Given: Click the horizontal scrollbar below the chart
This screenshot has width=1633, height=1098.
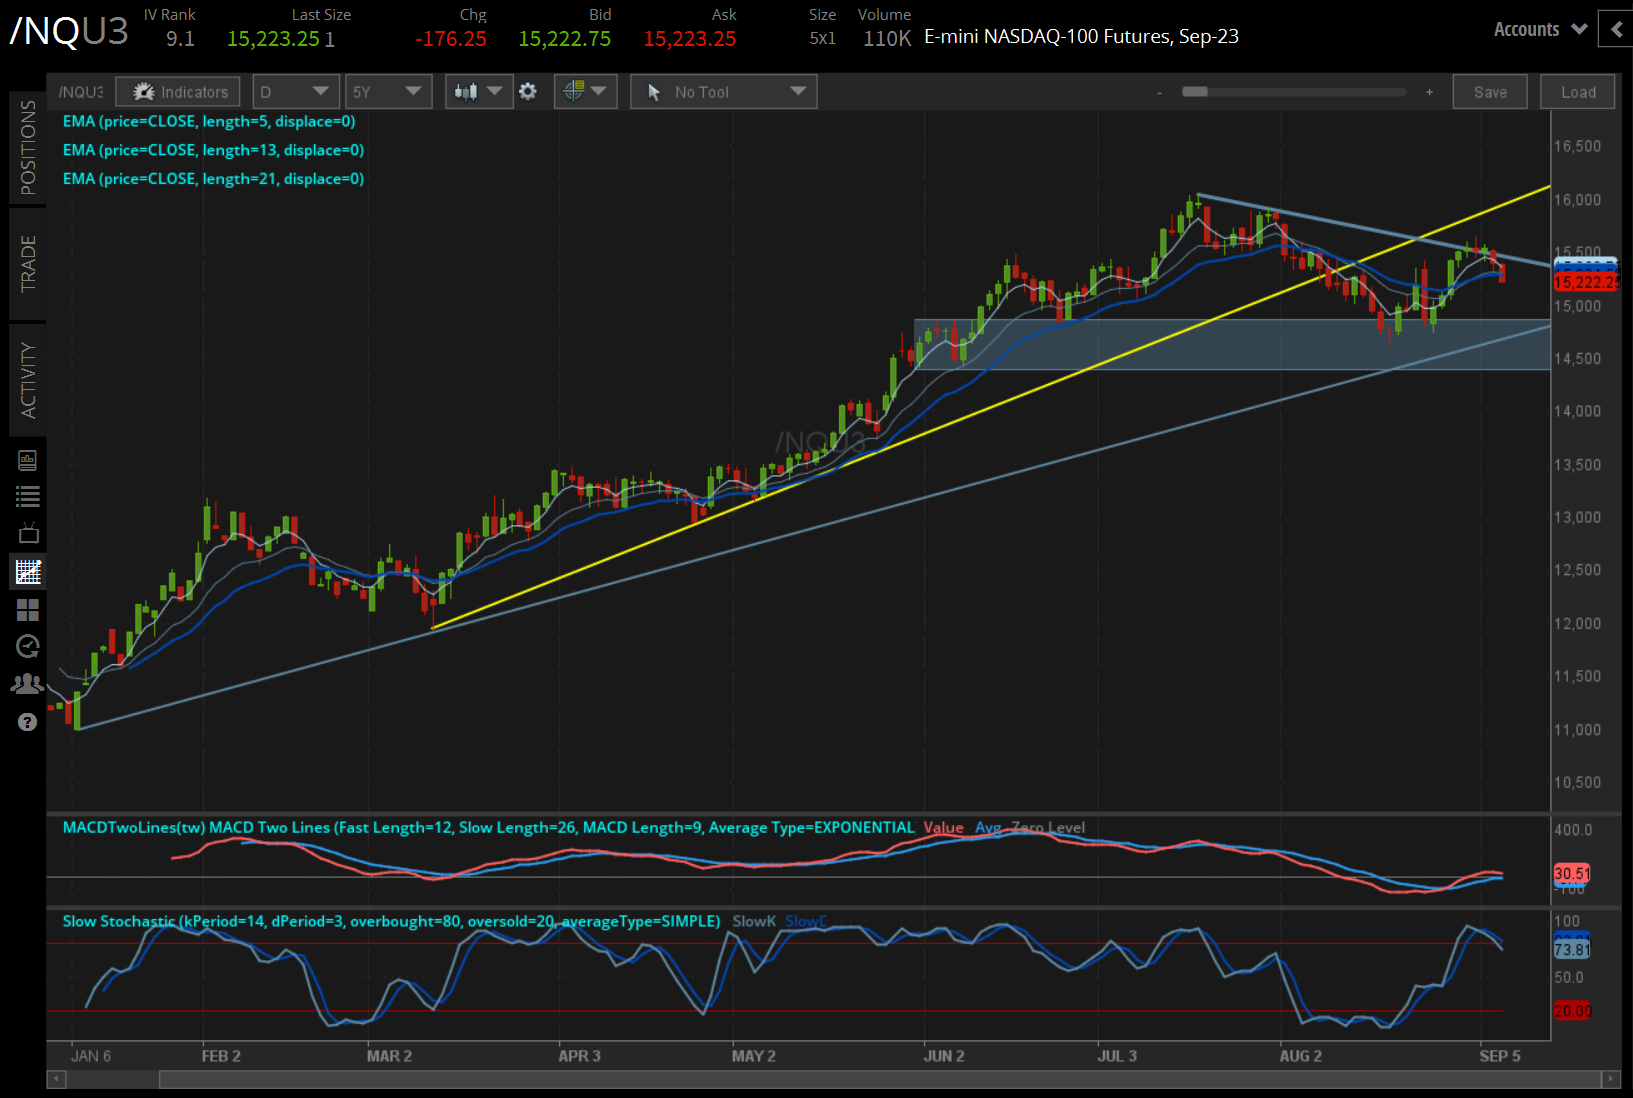Looking at the screenshot, I should pyautogui.click(x=880, y=1079).
